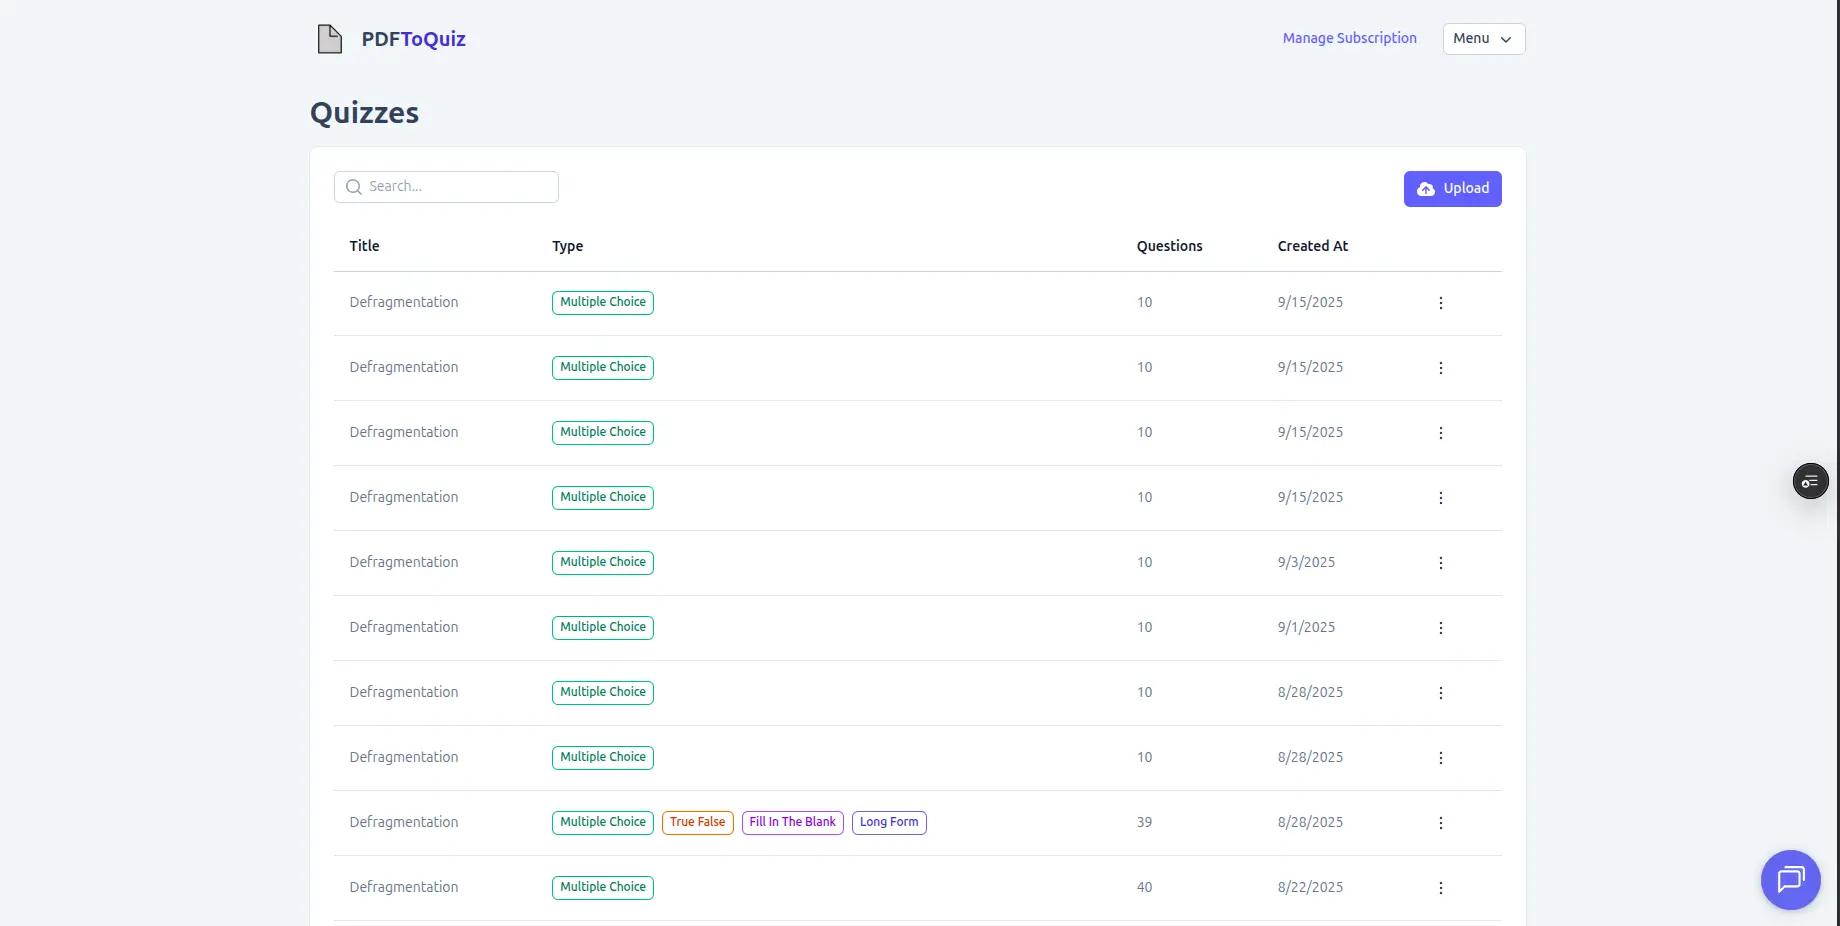Open the floating chat support bubble
Screen dimensions: 1840x926
pyautogui.click(x=1790, y=880)
